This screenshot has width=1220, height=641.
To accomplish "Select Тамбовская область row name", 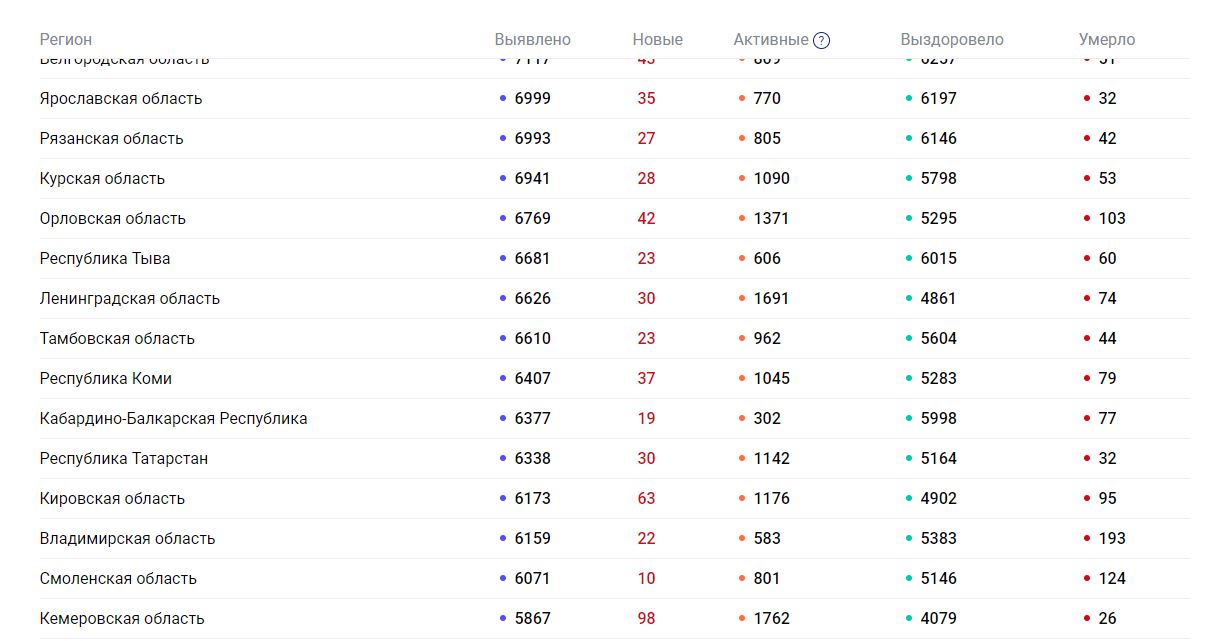I will 117,339.
